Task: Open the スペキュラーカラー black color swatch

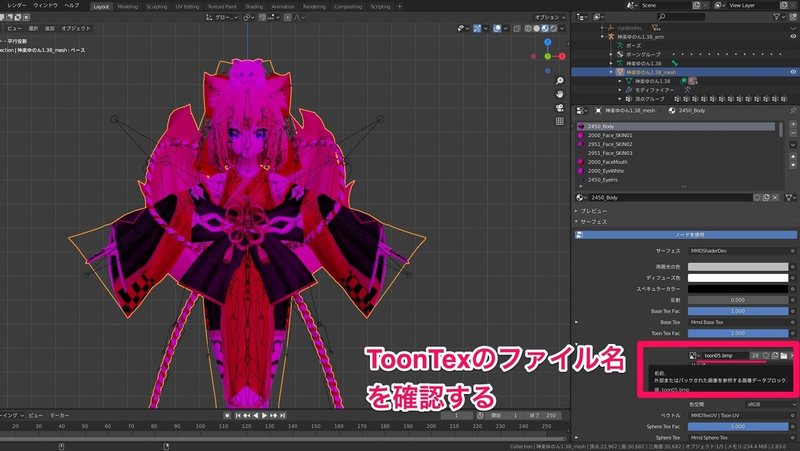Action: (x=738, y=289)
